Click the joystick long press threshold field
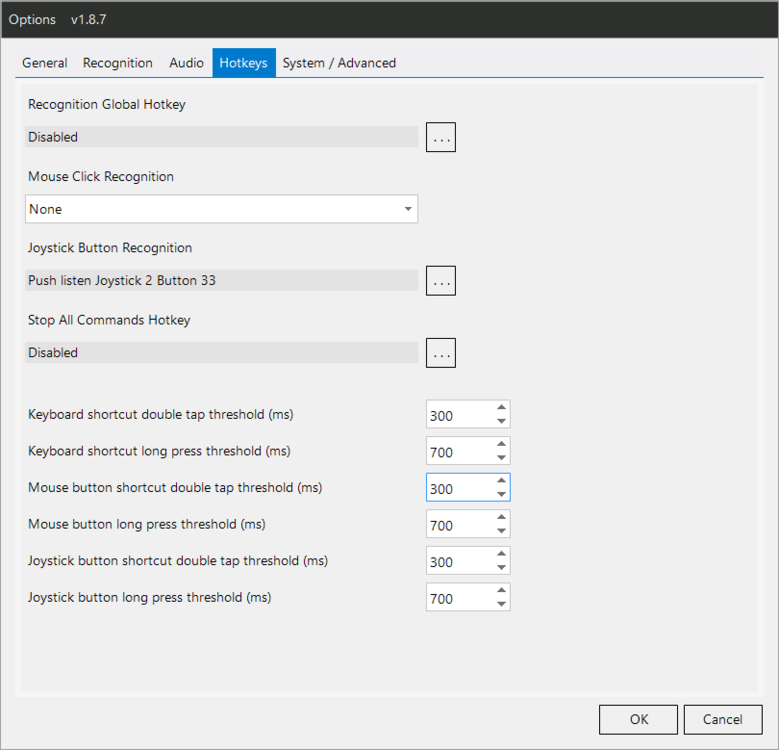The height and width of the screenshot is (750, 779). tap(459, 598)
